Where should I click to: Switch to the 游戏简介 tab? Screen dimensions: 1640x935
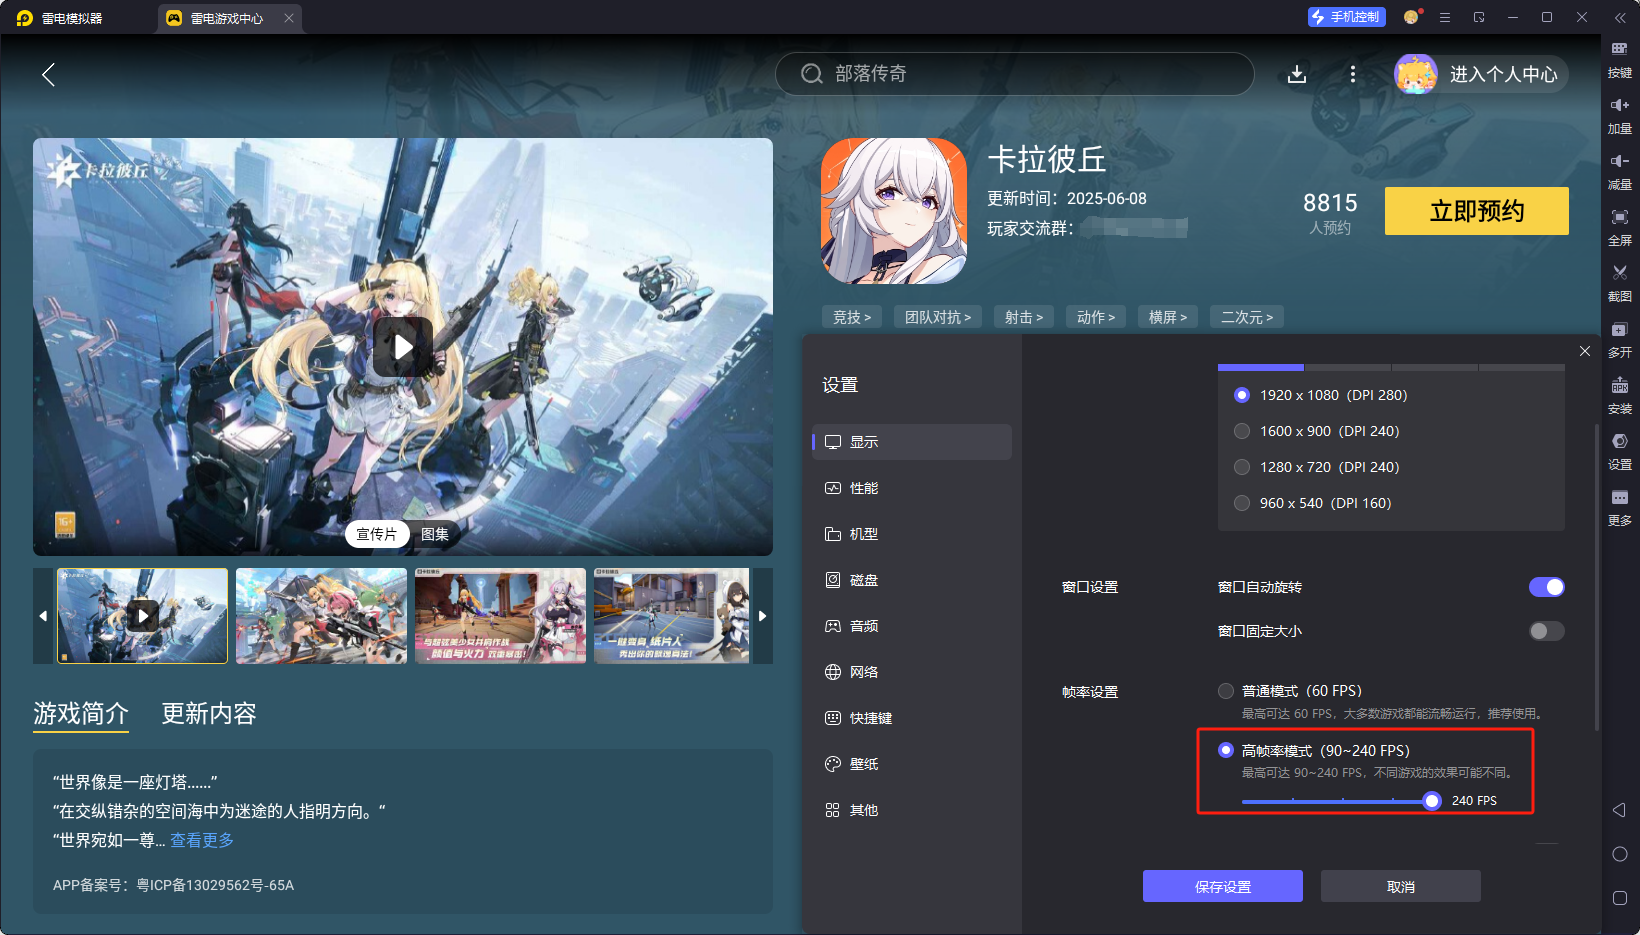tap(81, 713)
